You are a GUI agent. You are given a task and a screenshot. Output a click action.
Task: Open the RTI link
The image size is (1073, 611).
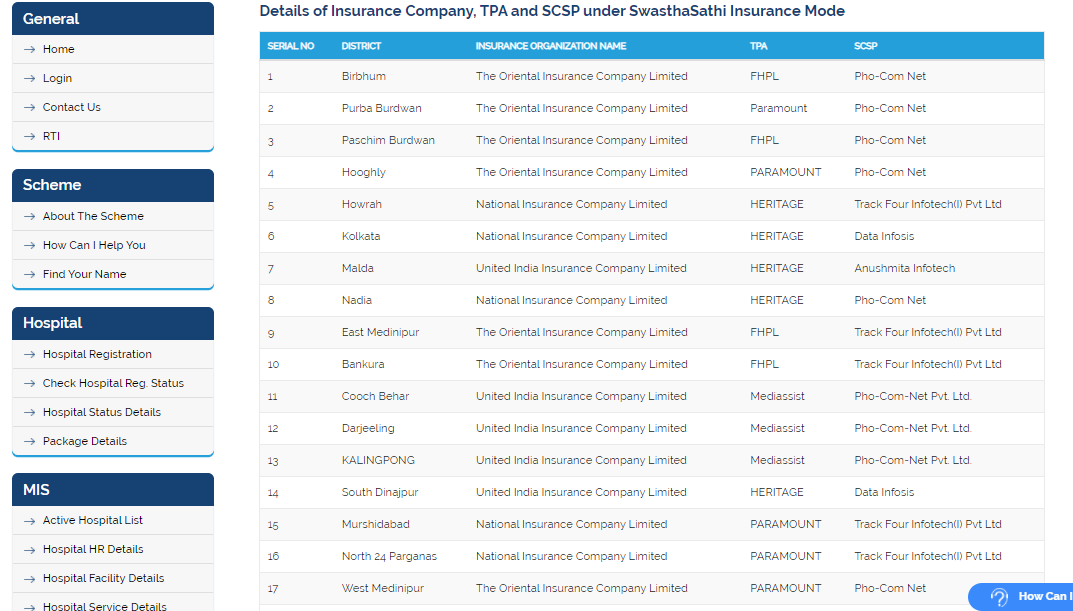pyautogui.click(x=51, y=136)
